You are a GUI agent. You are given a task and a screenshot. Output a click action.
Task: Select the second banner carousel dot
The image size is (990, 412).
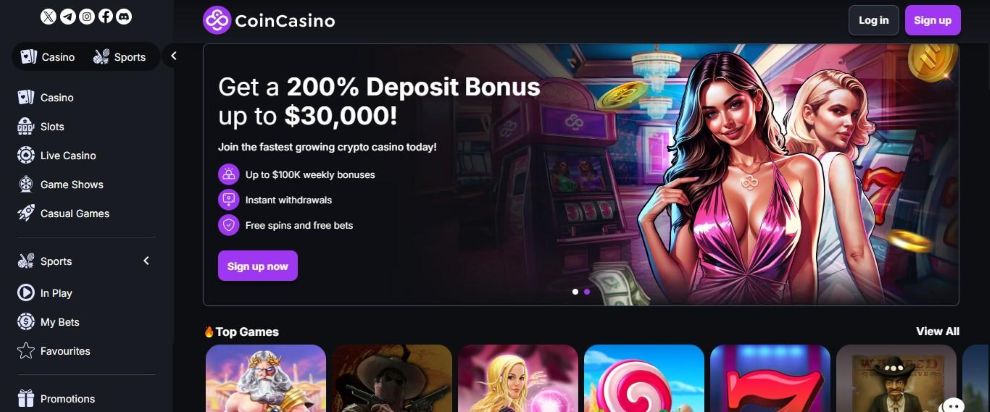[x=587, y=291]
